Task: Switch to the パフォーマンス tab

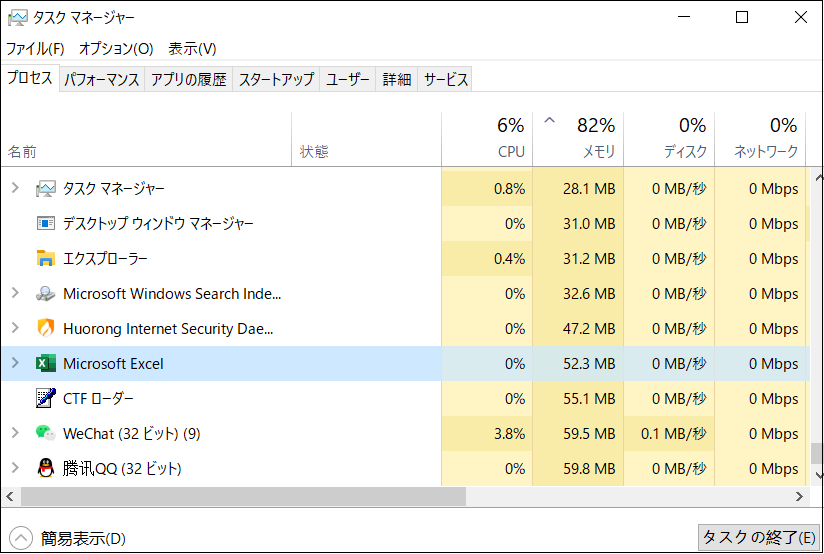Action: [x=102, y=80]
